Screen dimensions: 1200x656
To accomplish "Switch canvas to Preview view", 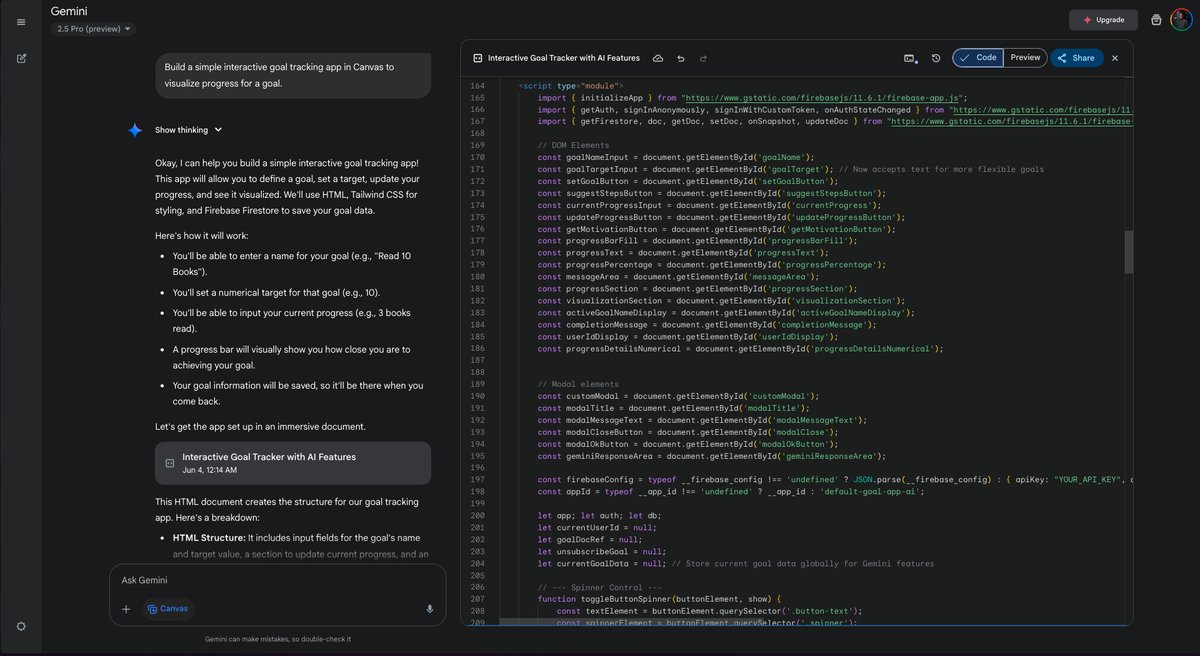I will (1025, 58).
